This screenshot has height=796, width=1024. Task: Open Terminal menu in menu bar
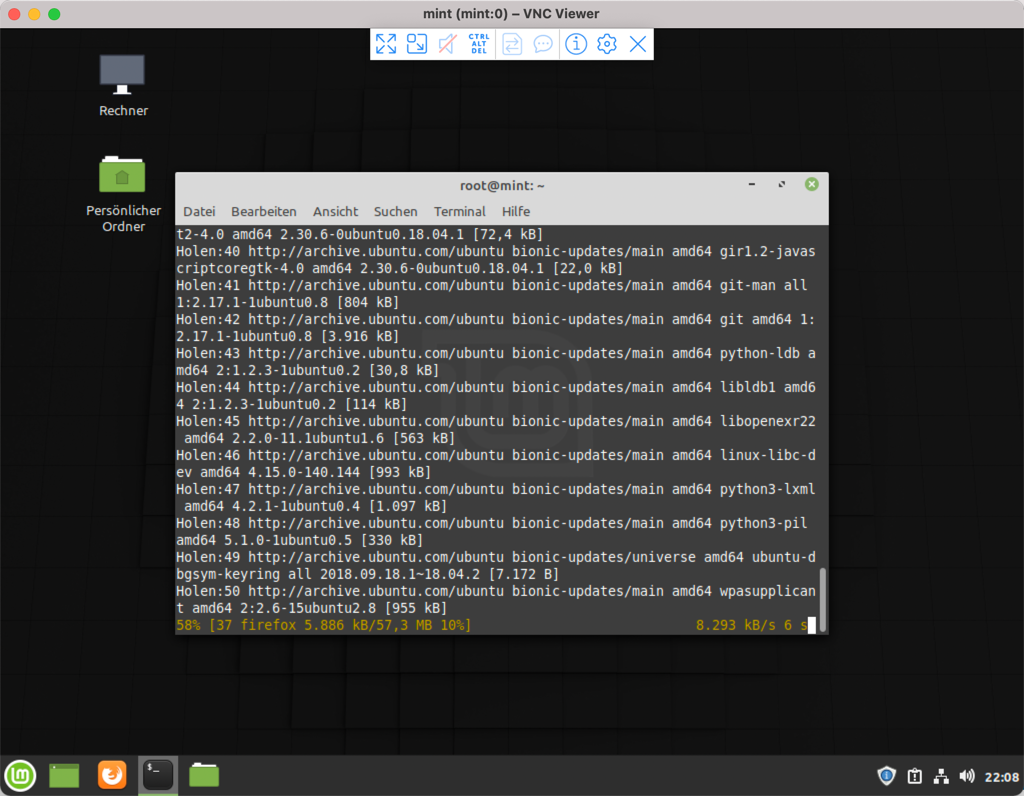(x=460, y=212)
